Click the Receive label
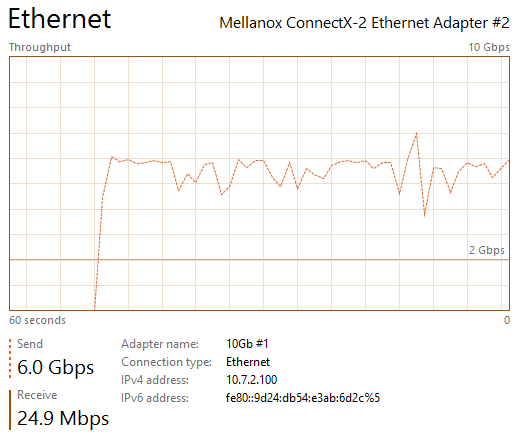 37,395
